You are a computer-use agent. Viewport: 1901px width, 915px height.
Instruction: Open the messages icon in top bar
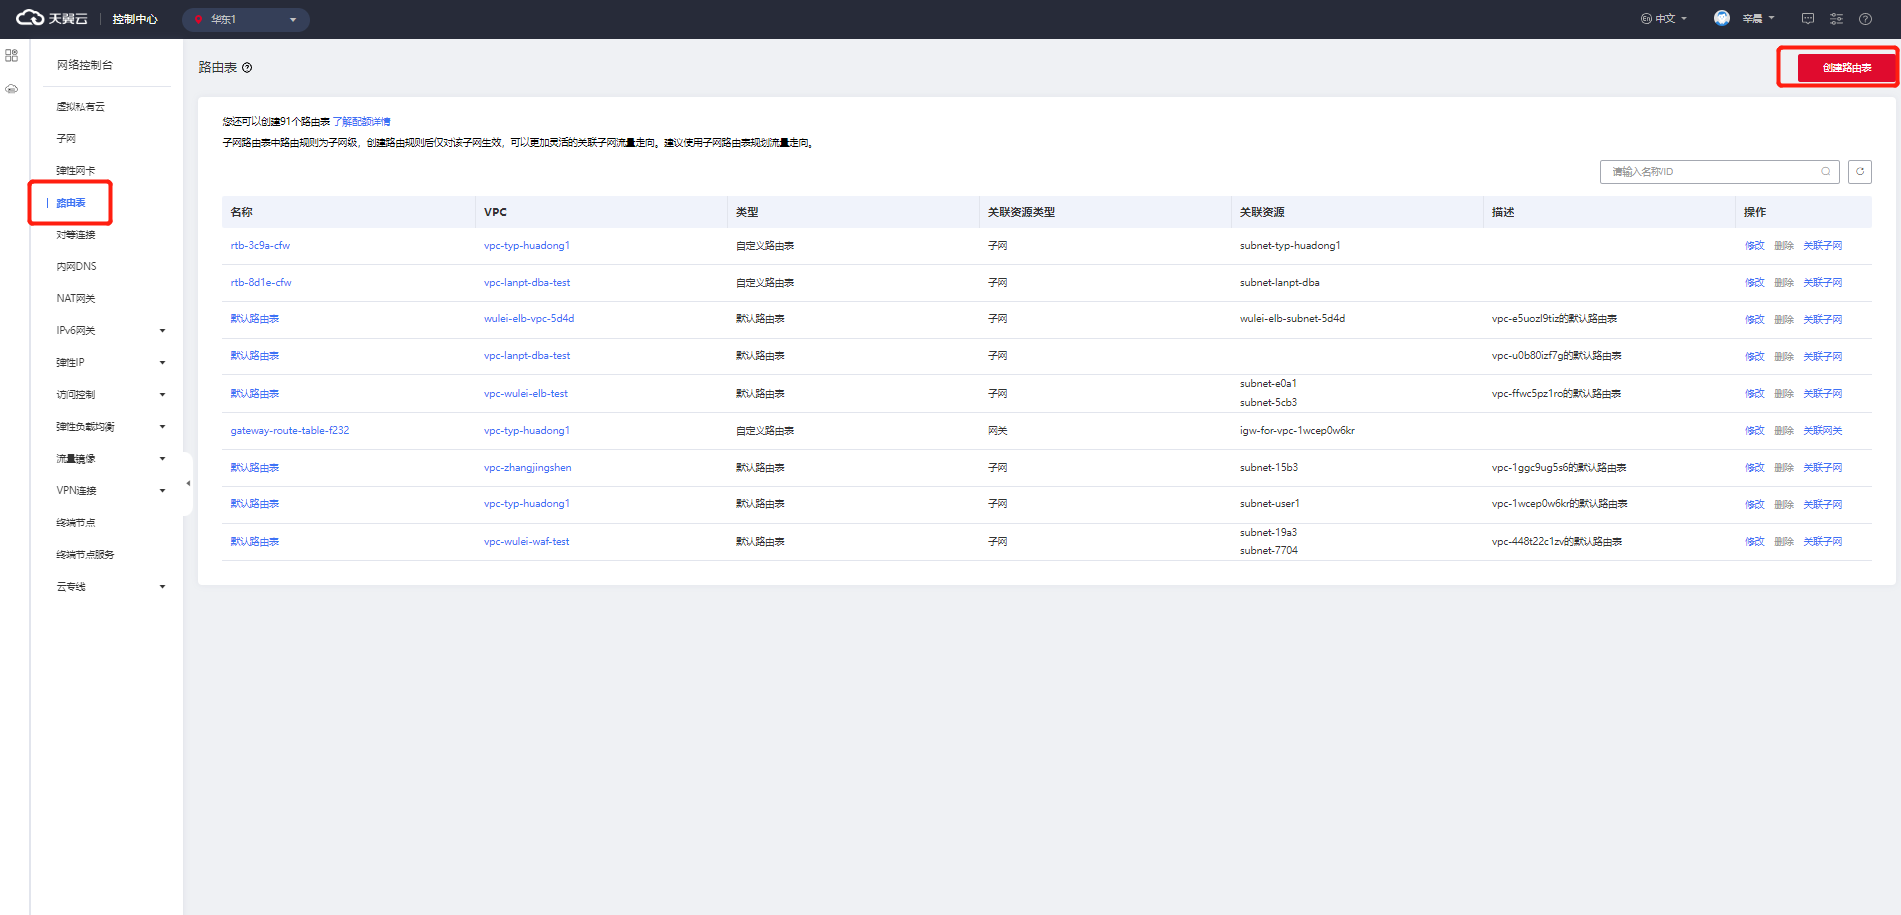click(x=1807, y=19)
